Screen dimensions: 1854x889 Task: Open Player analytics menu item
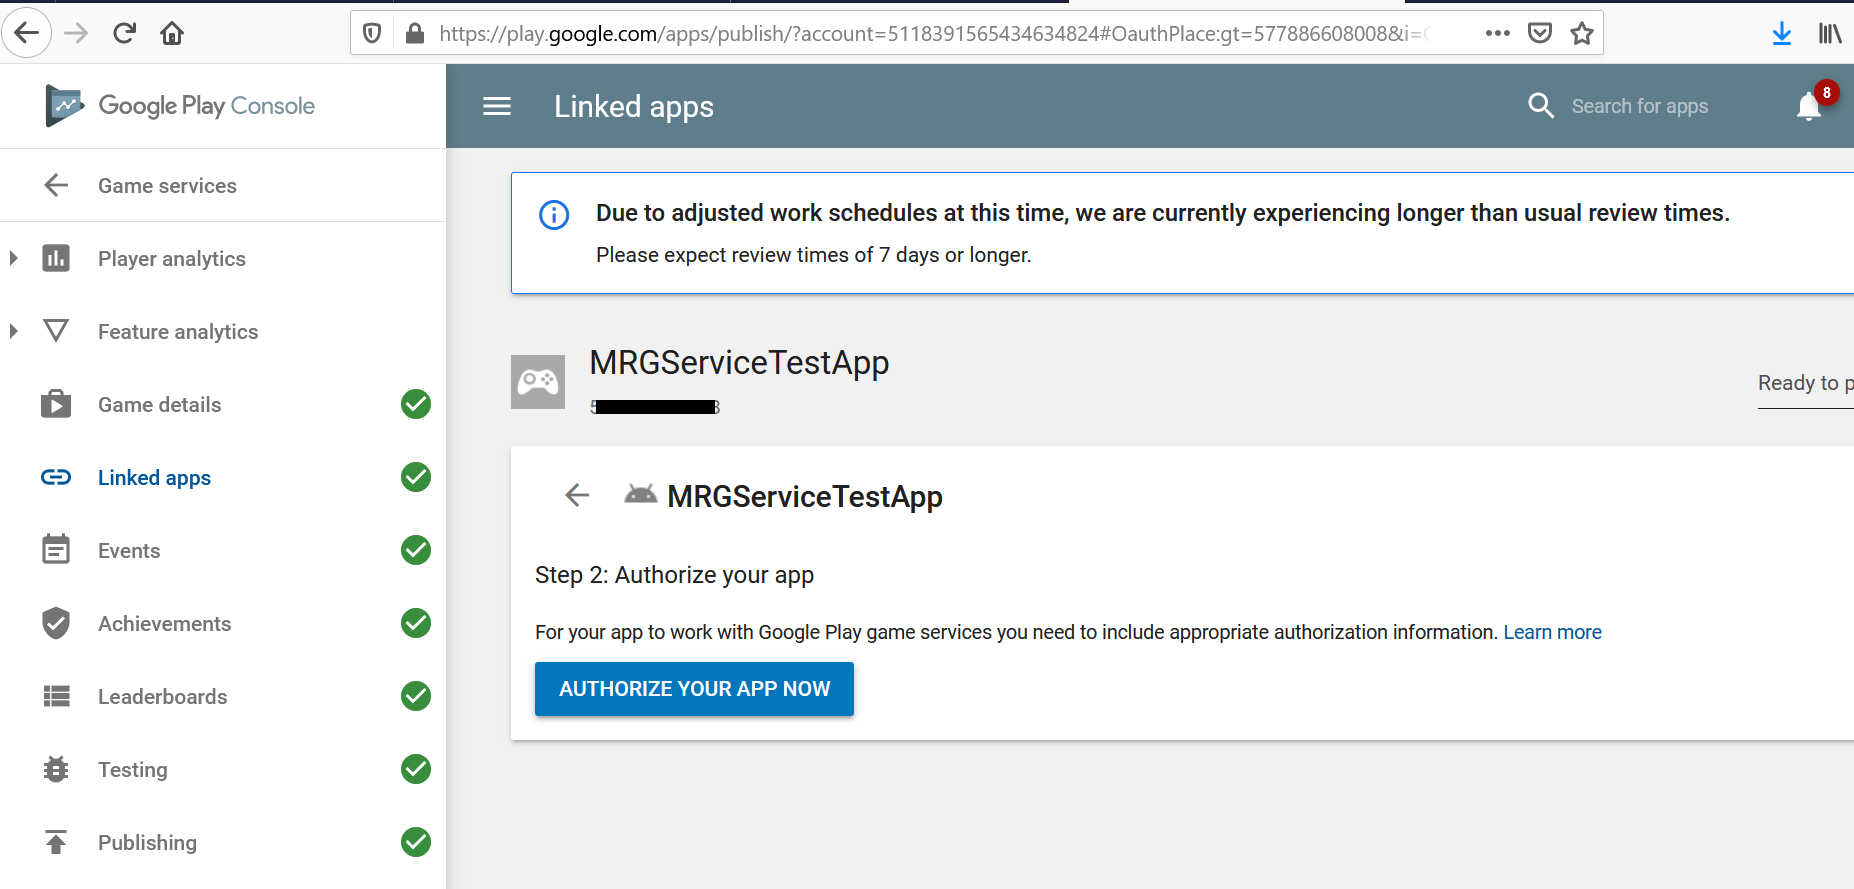[x=172, y=259]
